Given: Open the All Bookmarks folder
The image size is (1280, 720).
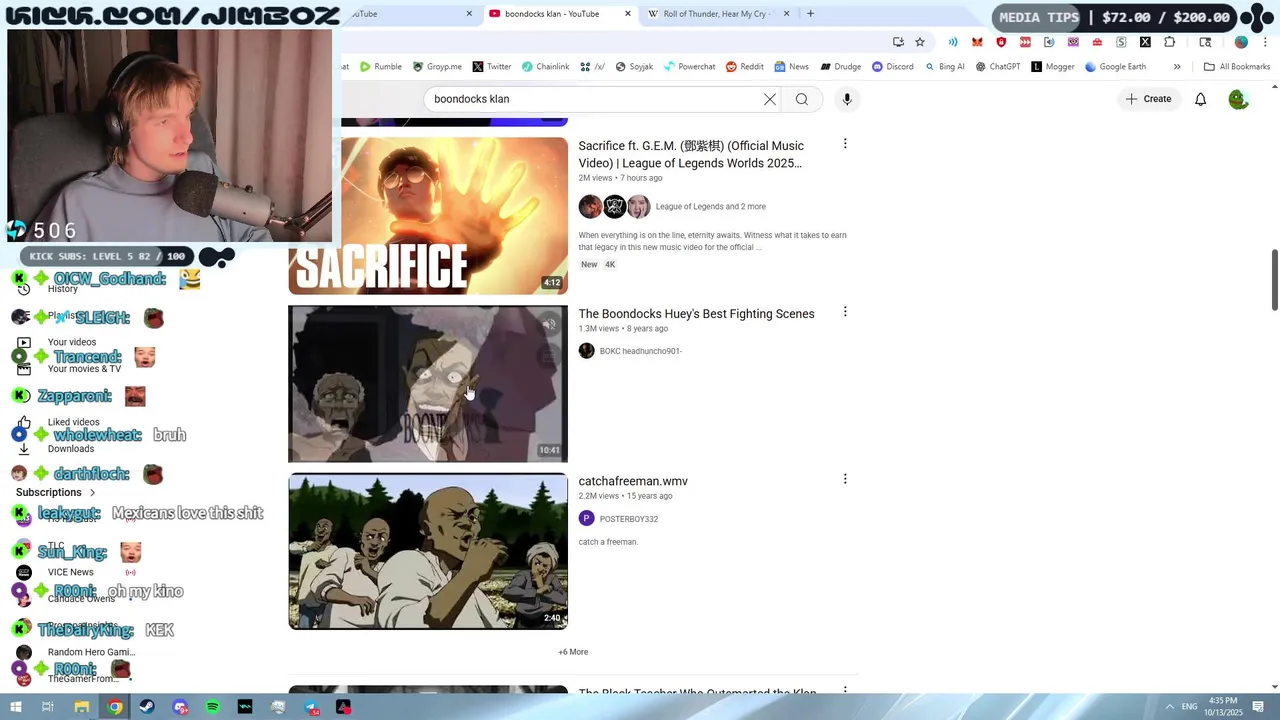Looking at the screenshot, I should pos(1237,67).
